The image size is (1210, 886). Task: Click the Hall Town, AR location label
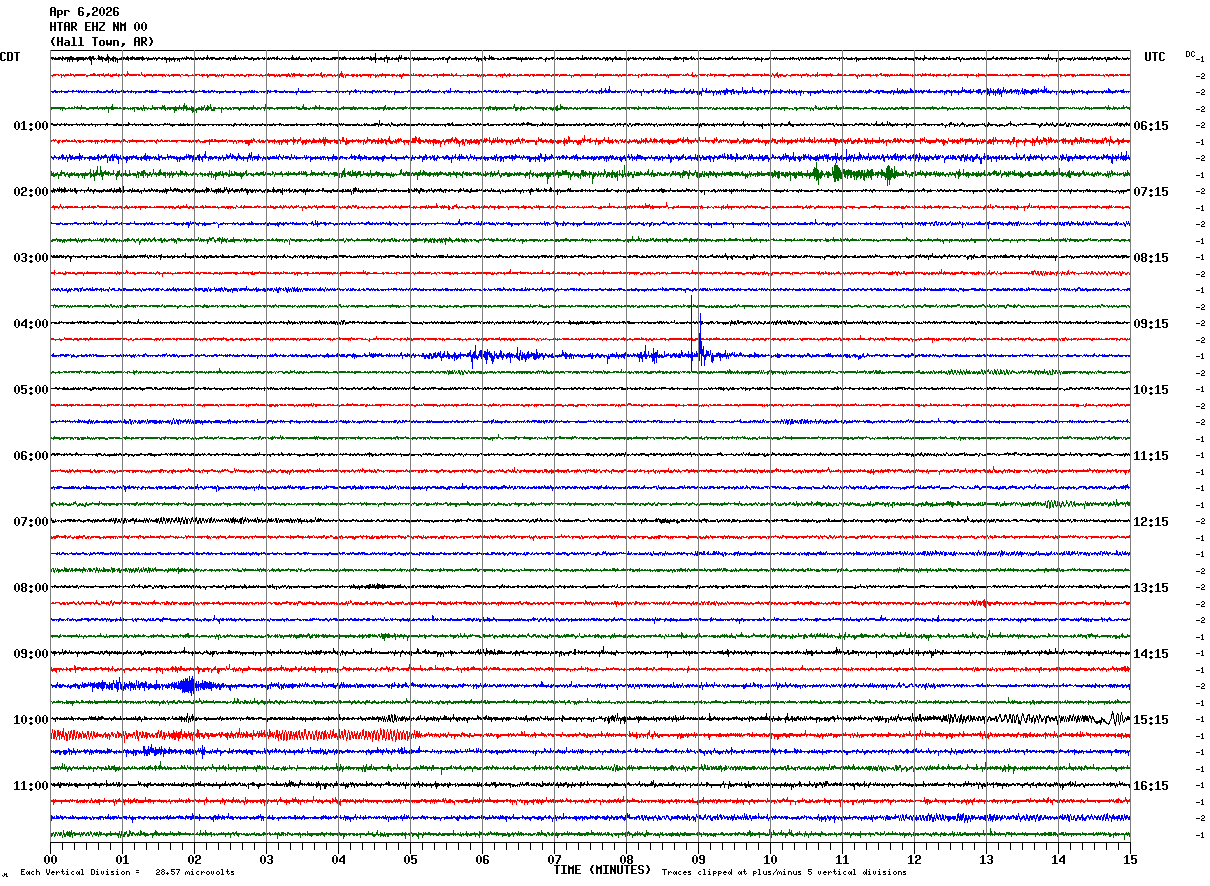[102, 42]
